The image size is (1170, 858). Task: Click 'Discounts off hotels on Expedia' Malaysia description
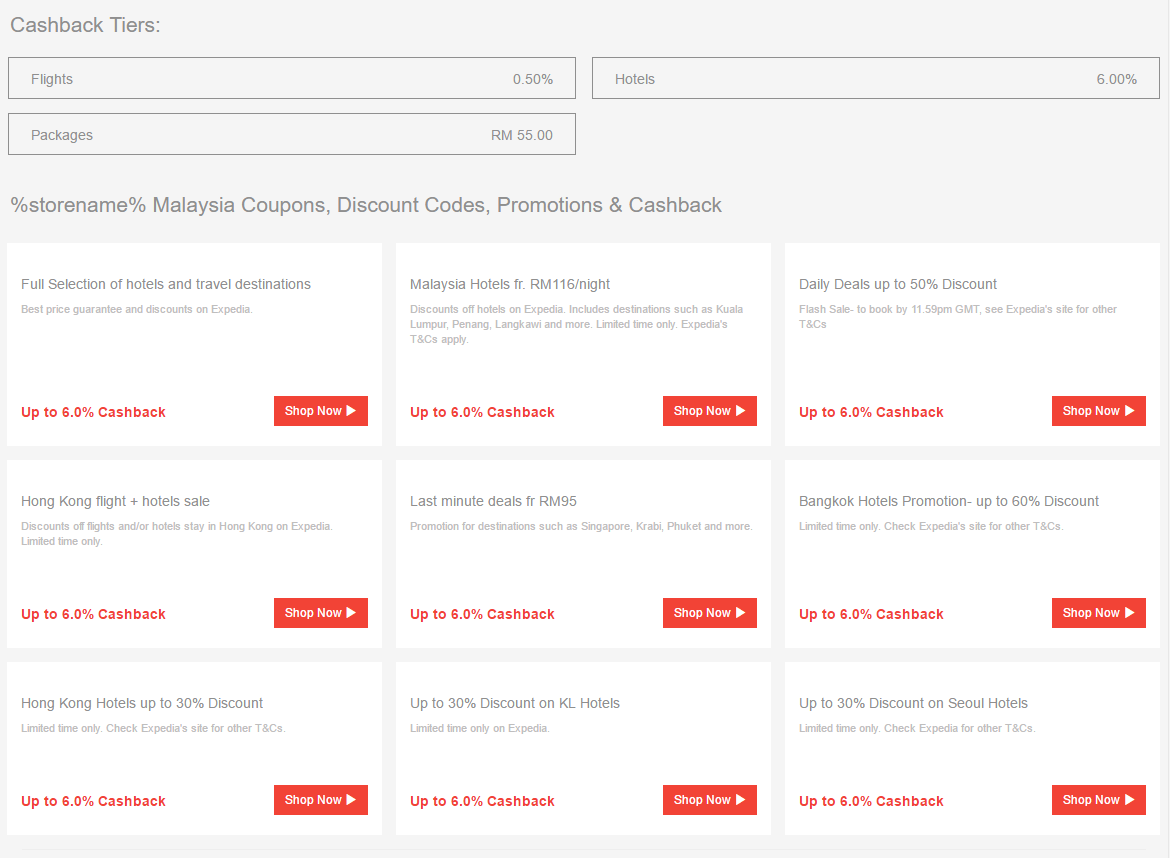(576, 325)
